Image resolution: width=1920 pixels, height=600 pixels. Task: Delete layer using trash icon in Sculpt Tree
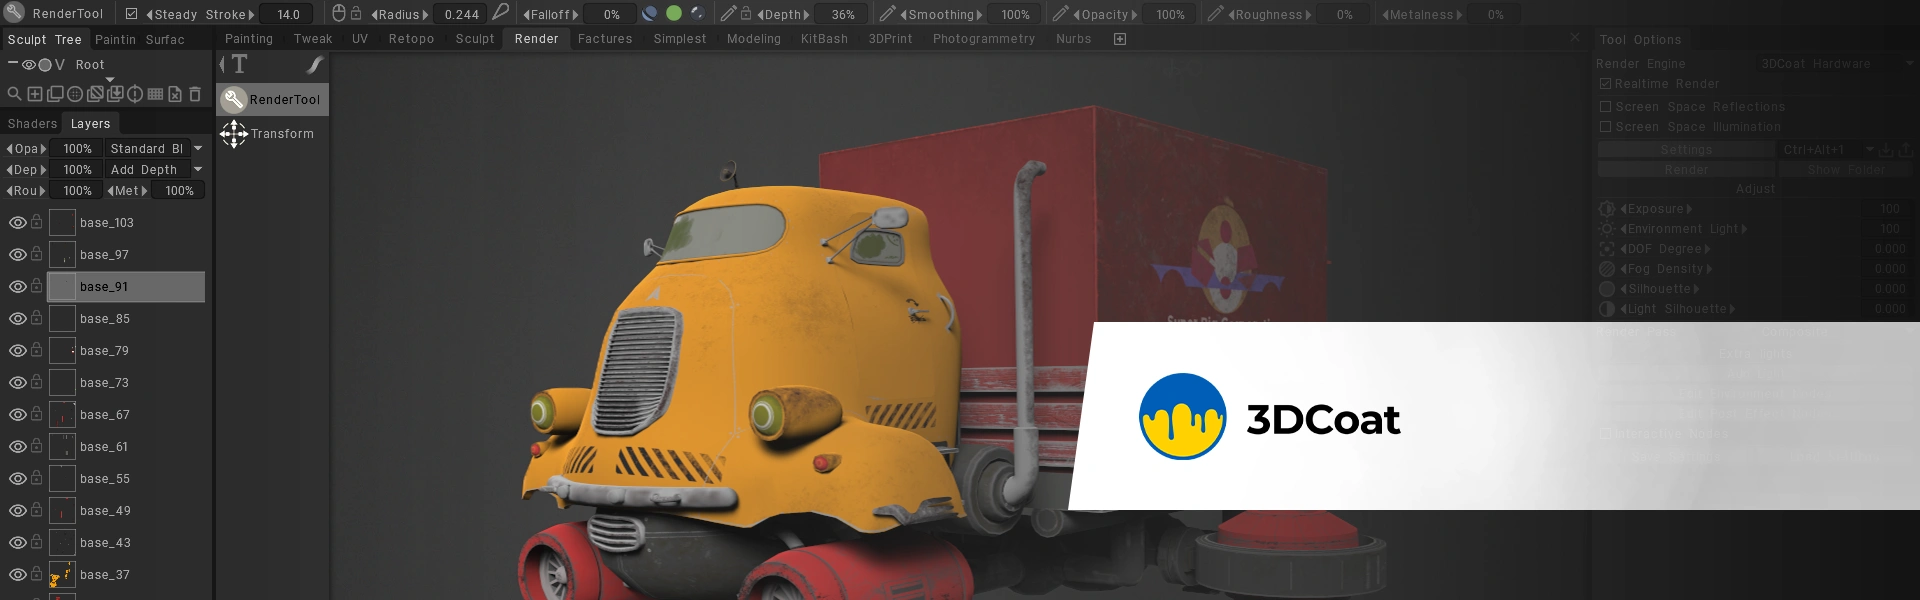point(195,94)
